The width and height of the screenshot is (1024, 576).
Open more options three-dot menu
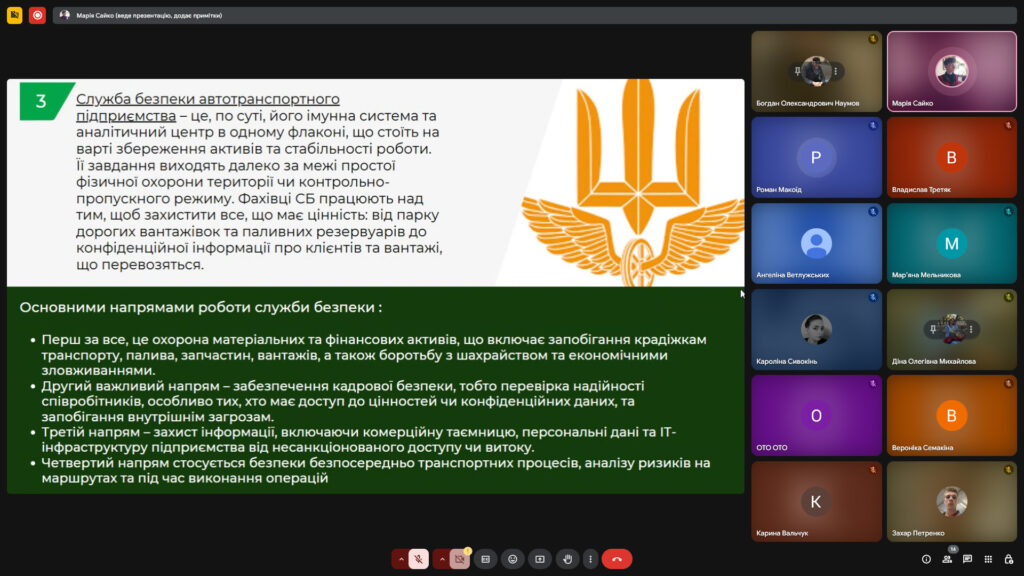(x=590, y=559)
